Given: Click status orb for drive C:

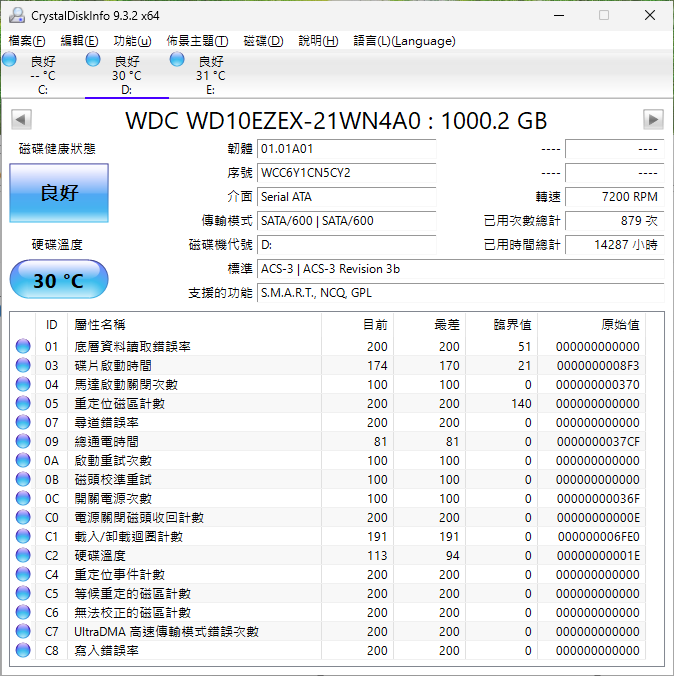Looking at the screenshot, I should (9, 59).
